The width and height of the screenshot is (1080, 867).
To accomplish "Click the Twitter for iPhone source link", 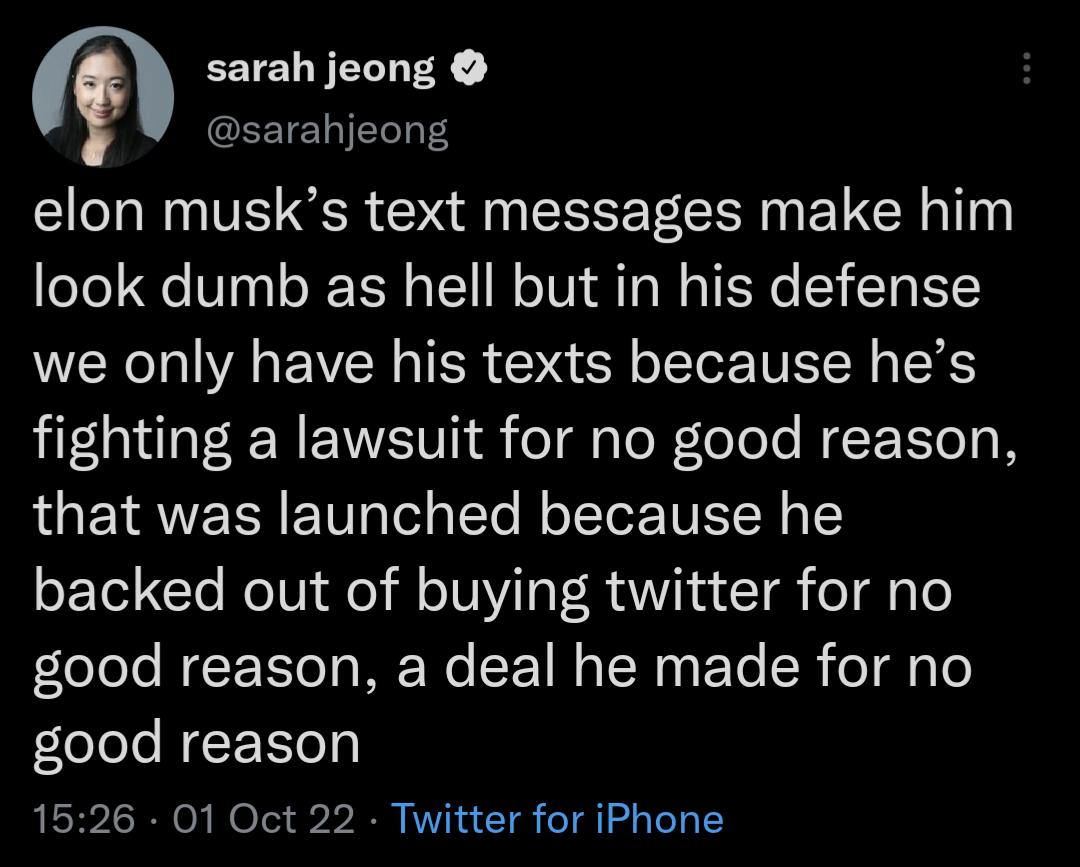I will click(x=557, y=818).
